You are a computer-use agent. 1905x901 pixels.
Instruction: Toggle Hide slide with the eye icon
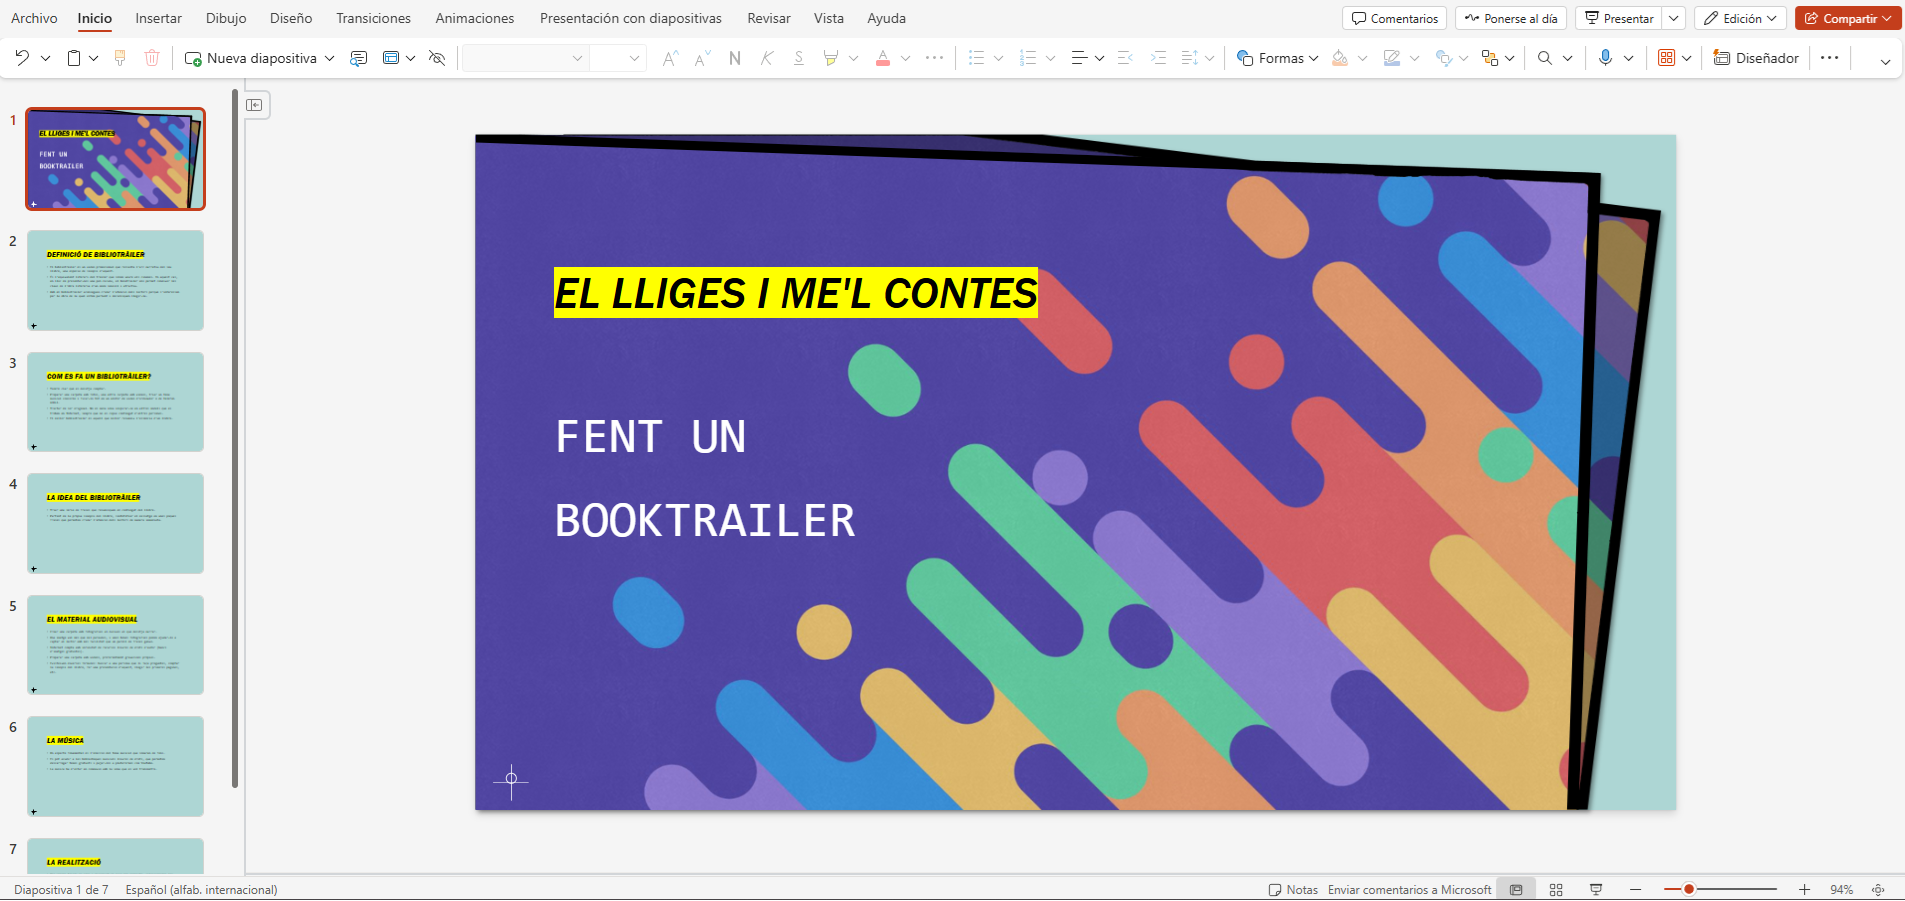pos(437,58)
